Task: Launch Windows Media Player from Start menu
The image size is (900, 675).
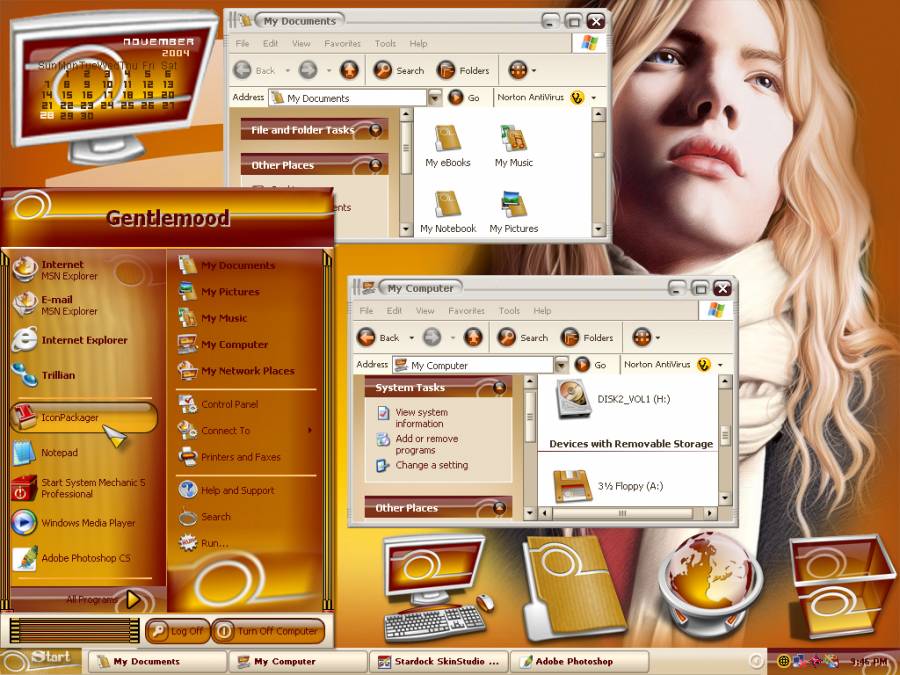Action: tap(87, 523)
